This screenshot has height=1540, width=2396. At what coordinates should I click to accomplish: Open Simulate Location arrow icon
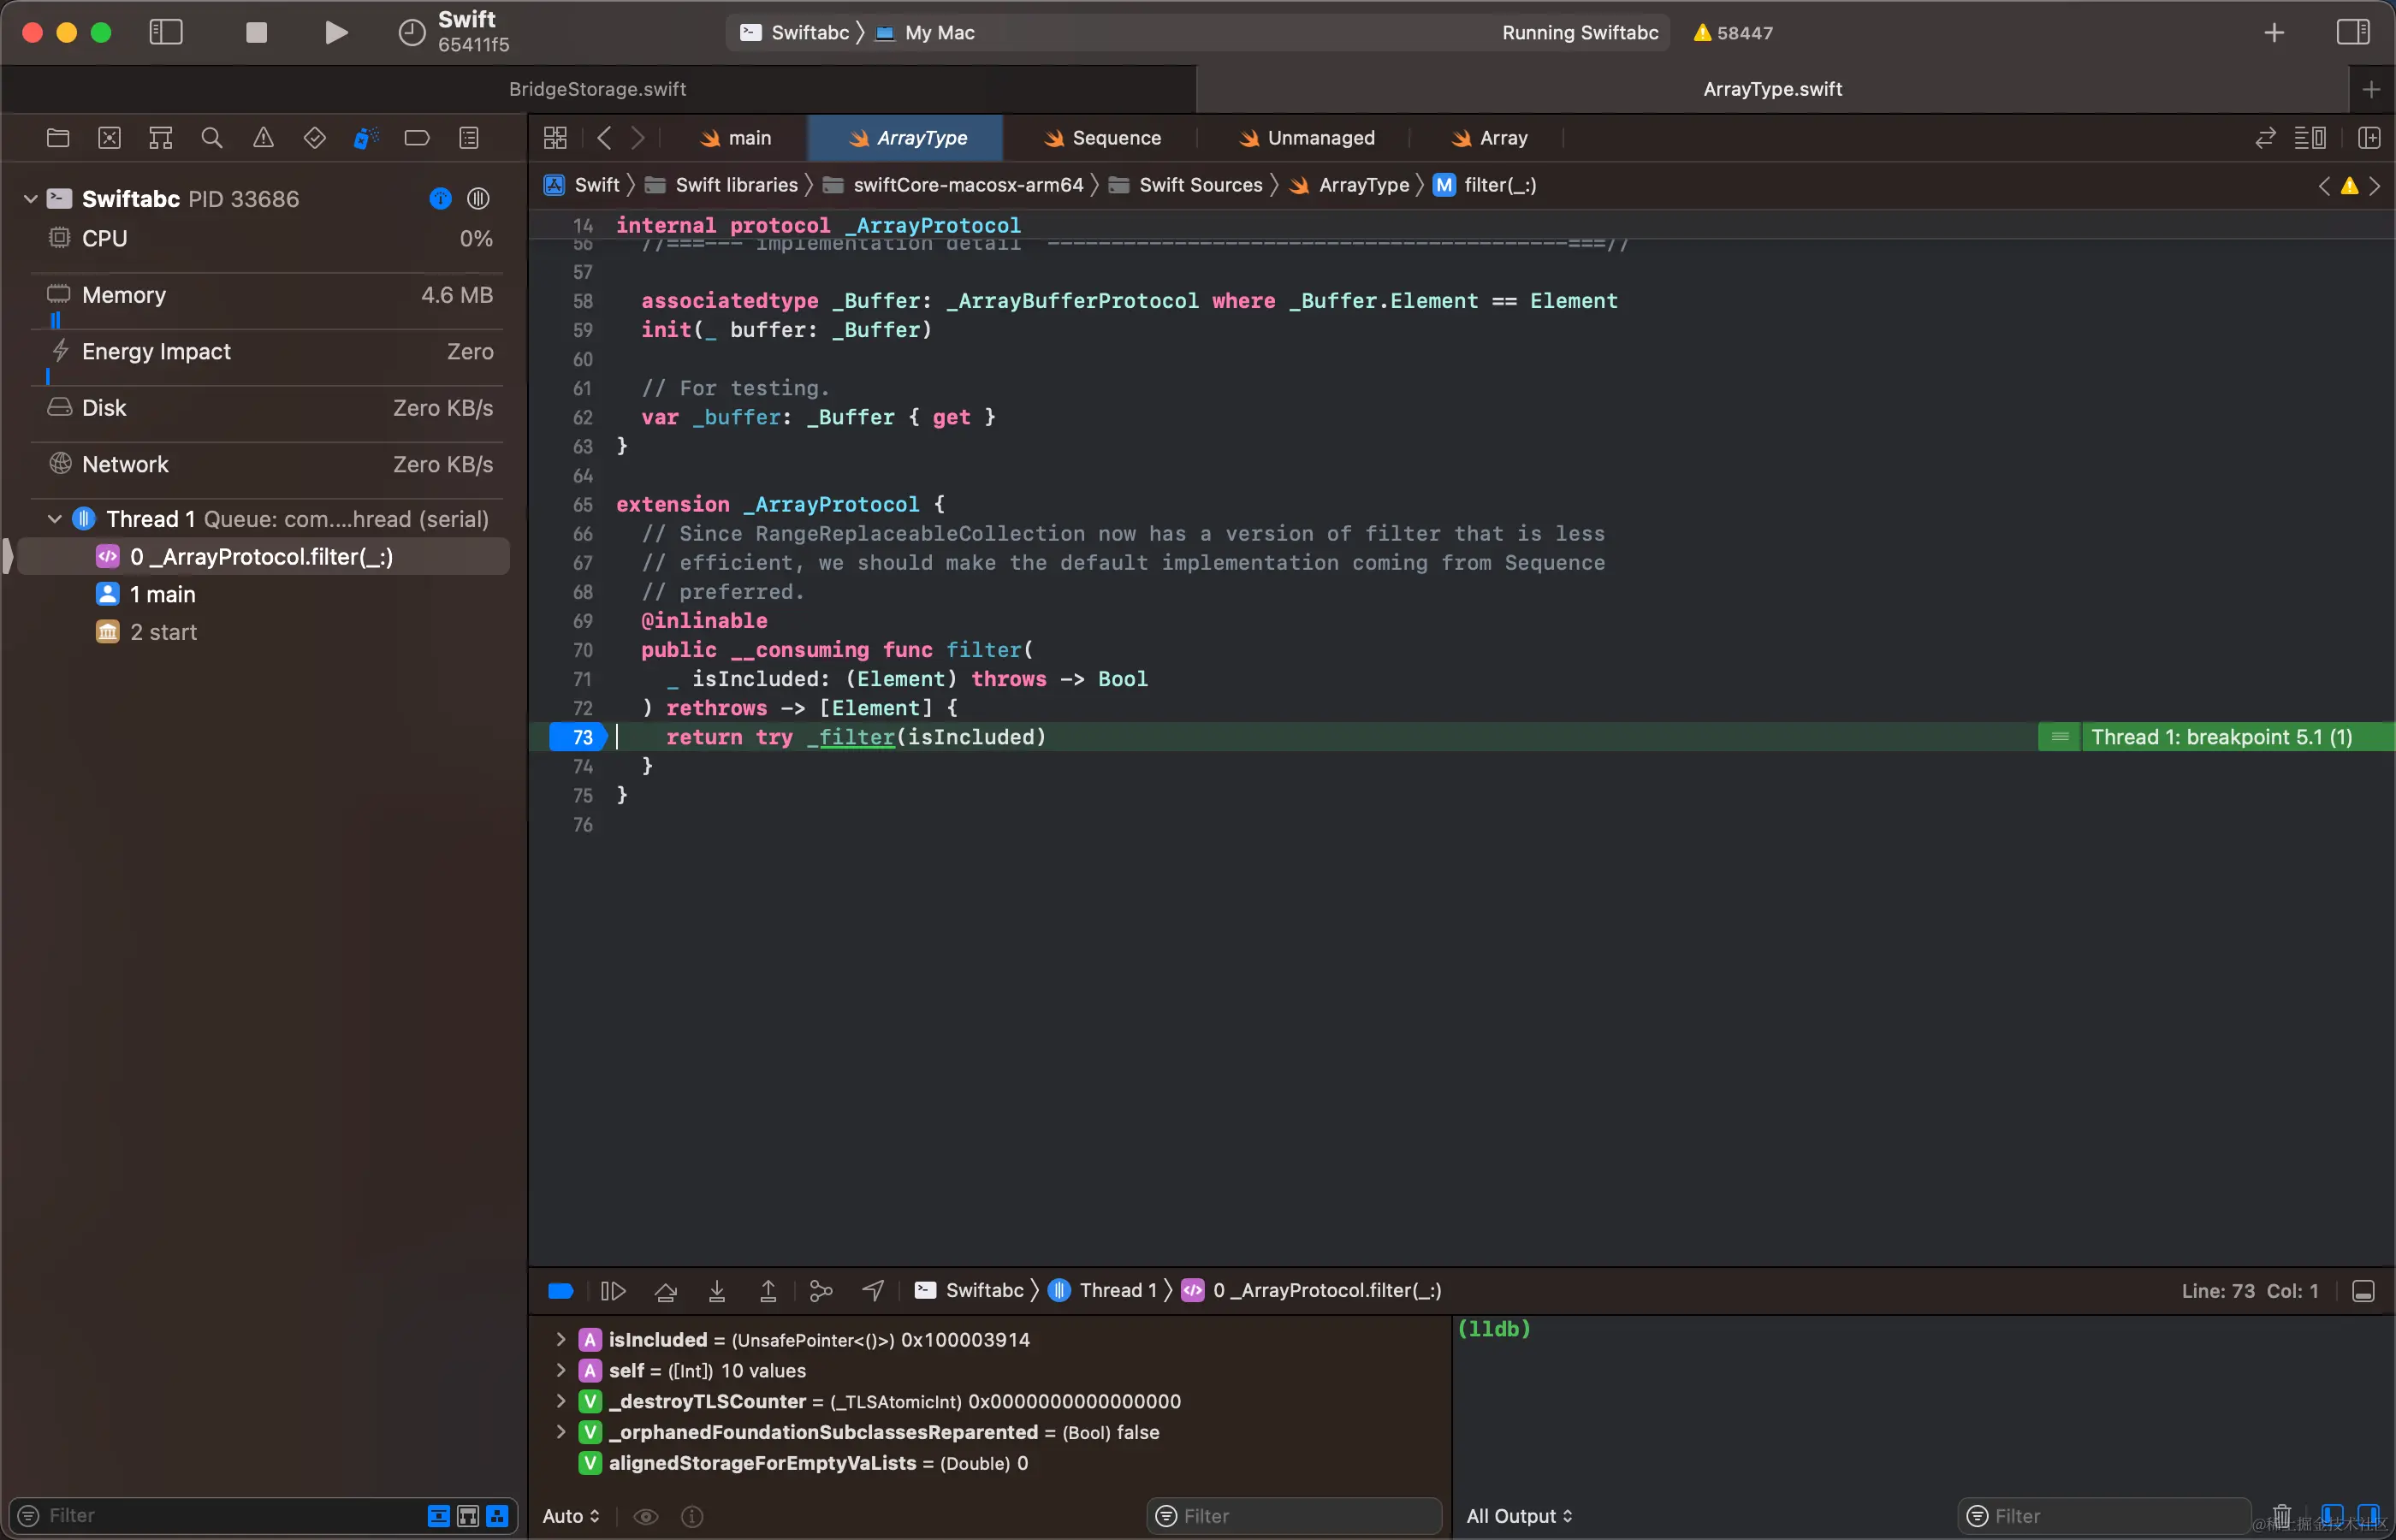point(873,1291)
